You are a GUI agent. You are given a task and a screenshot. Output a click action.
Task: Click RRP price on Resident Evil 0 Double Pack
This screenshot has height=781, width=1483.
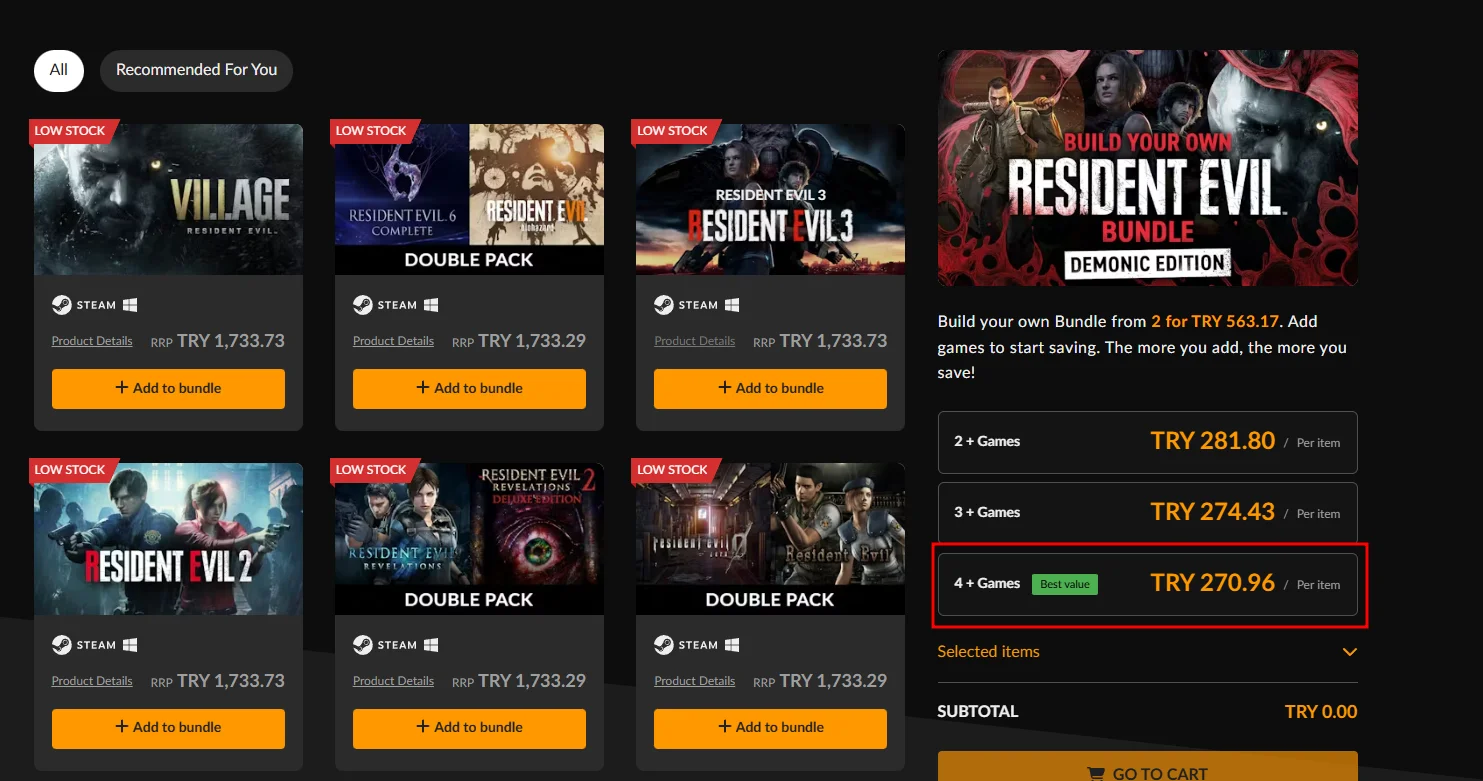[x=820, y=681]
